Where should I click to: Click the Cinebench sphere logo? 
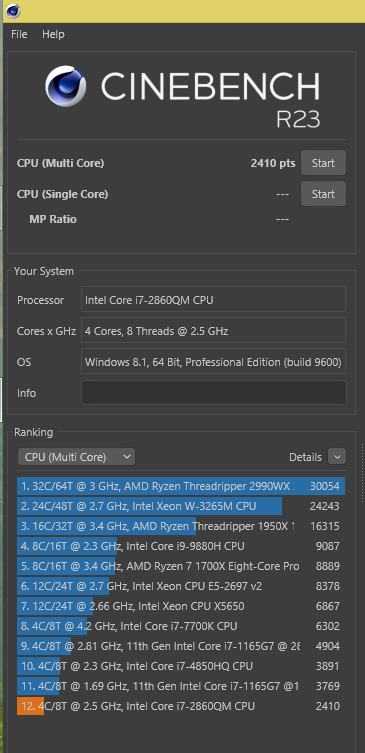click(x=66, y=86)
